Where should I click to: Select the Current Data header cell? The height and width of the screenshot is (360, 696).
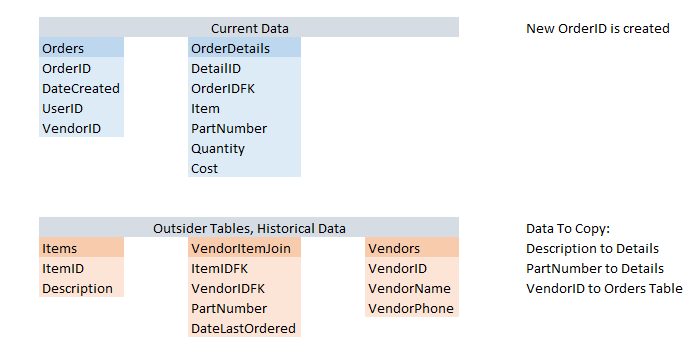click(x=249, y=27)
